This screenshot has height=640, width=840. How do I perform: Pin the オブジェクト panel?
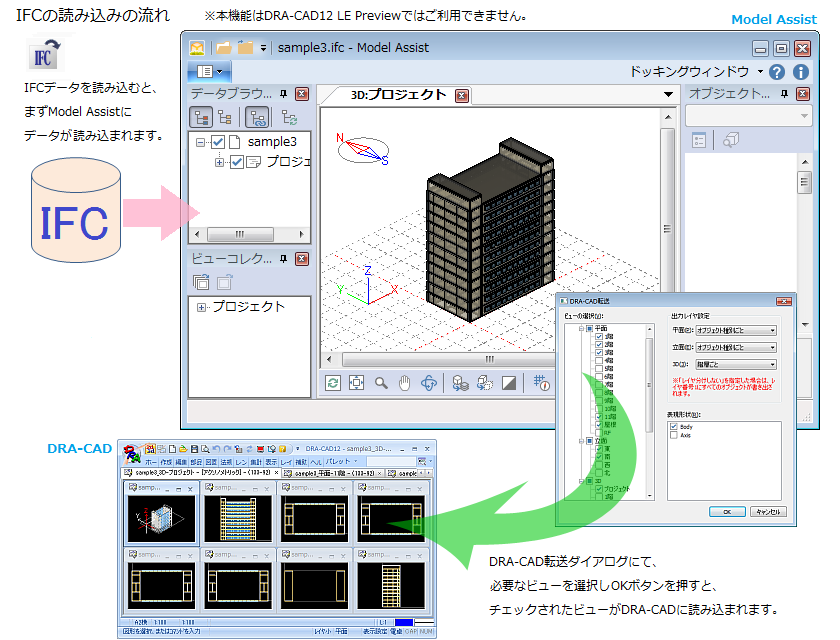(x=784, y=94)
